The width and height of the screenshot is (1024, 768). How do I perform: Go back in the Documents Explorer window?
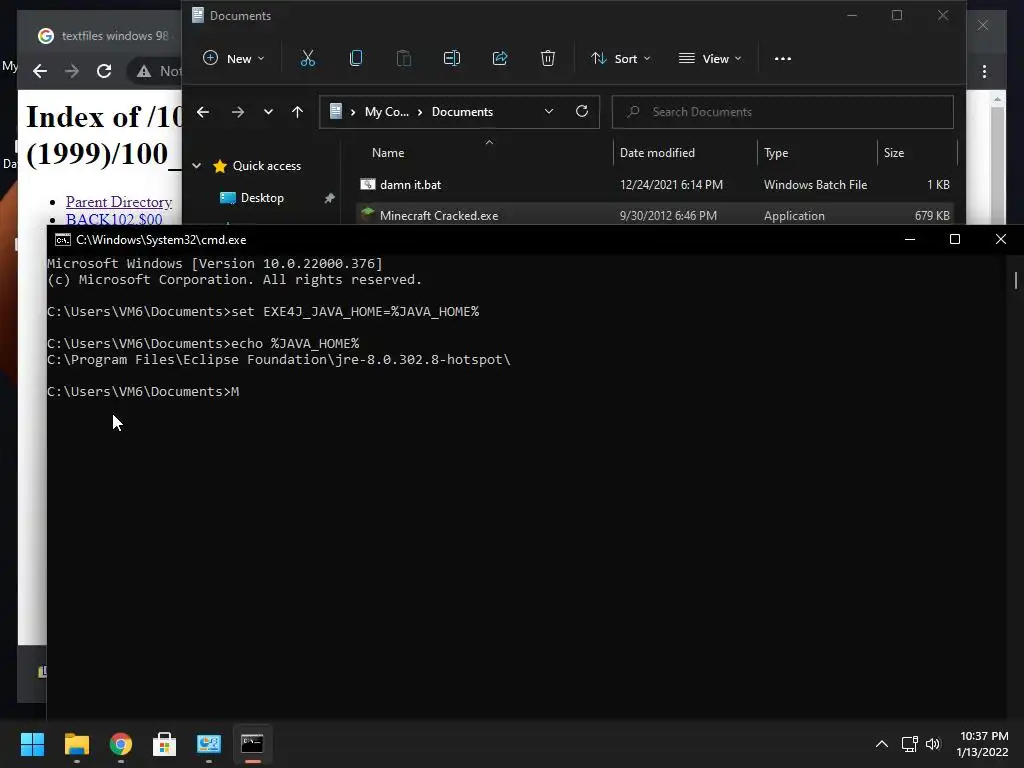(203, 112)
